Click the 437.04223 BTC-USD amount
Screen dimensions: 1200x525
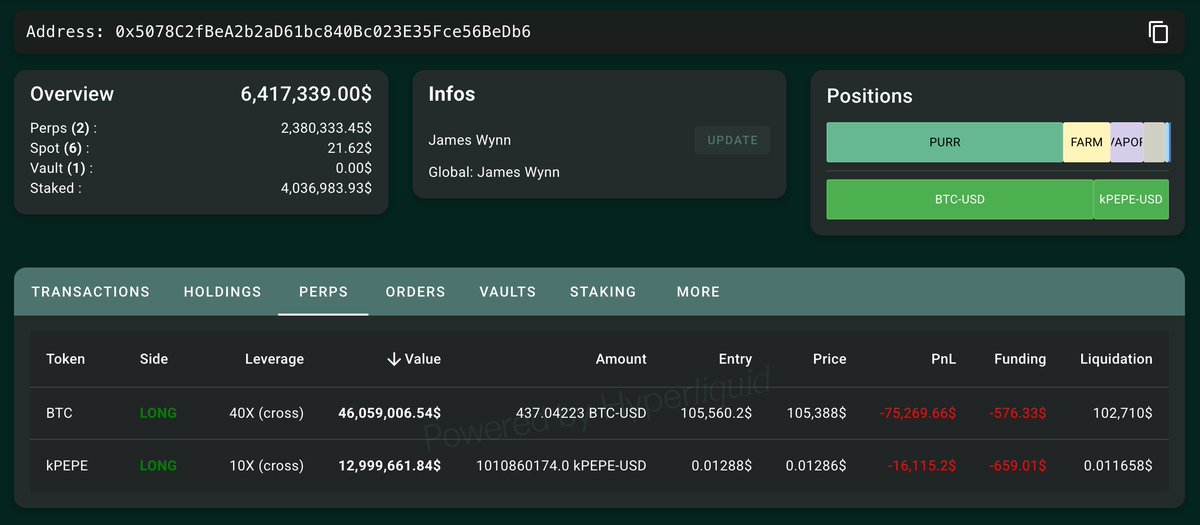[581, 413]
